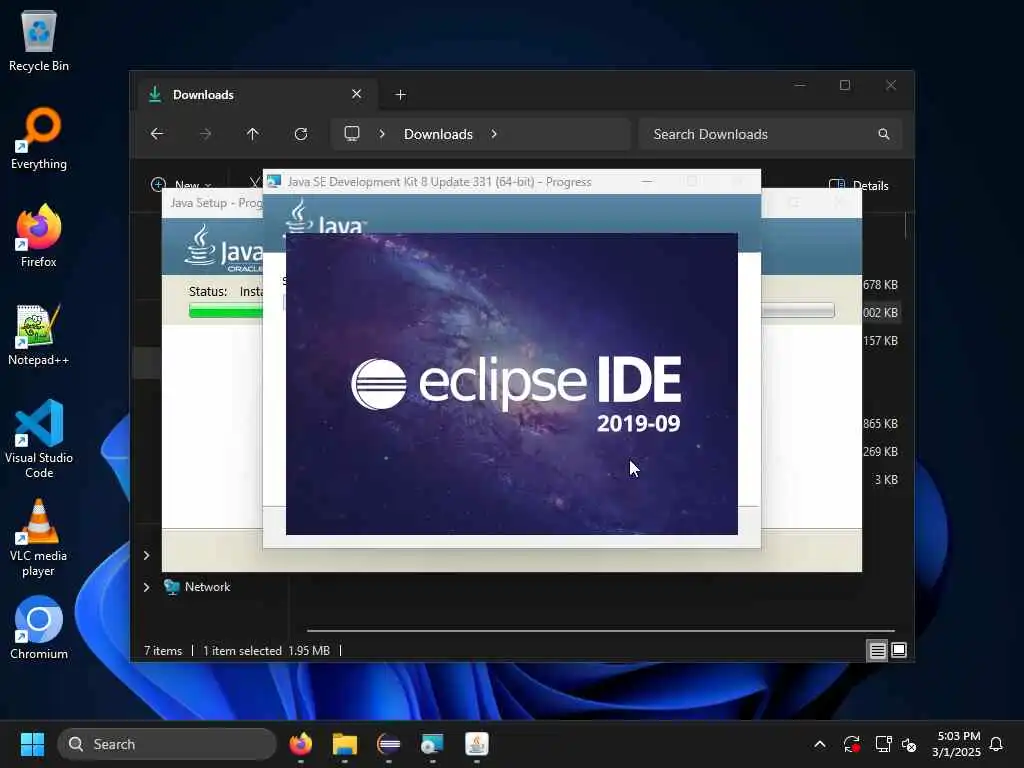Screen dimensions: 1024x768
Task: Click the taskbar Search box
Action: point(167,744)
